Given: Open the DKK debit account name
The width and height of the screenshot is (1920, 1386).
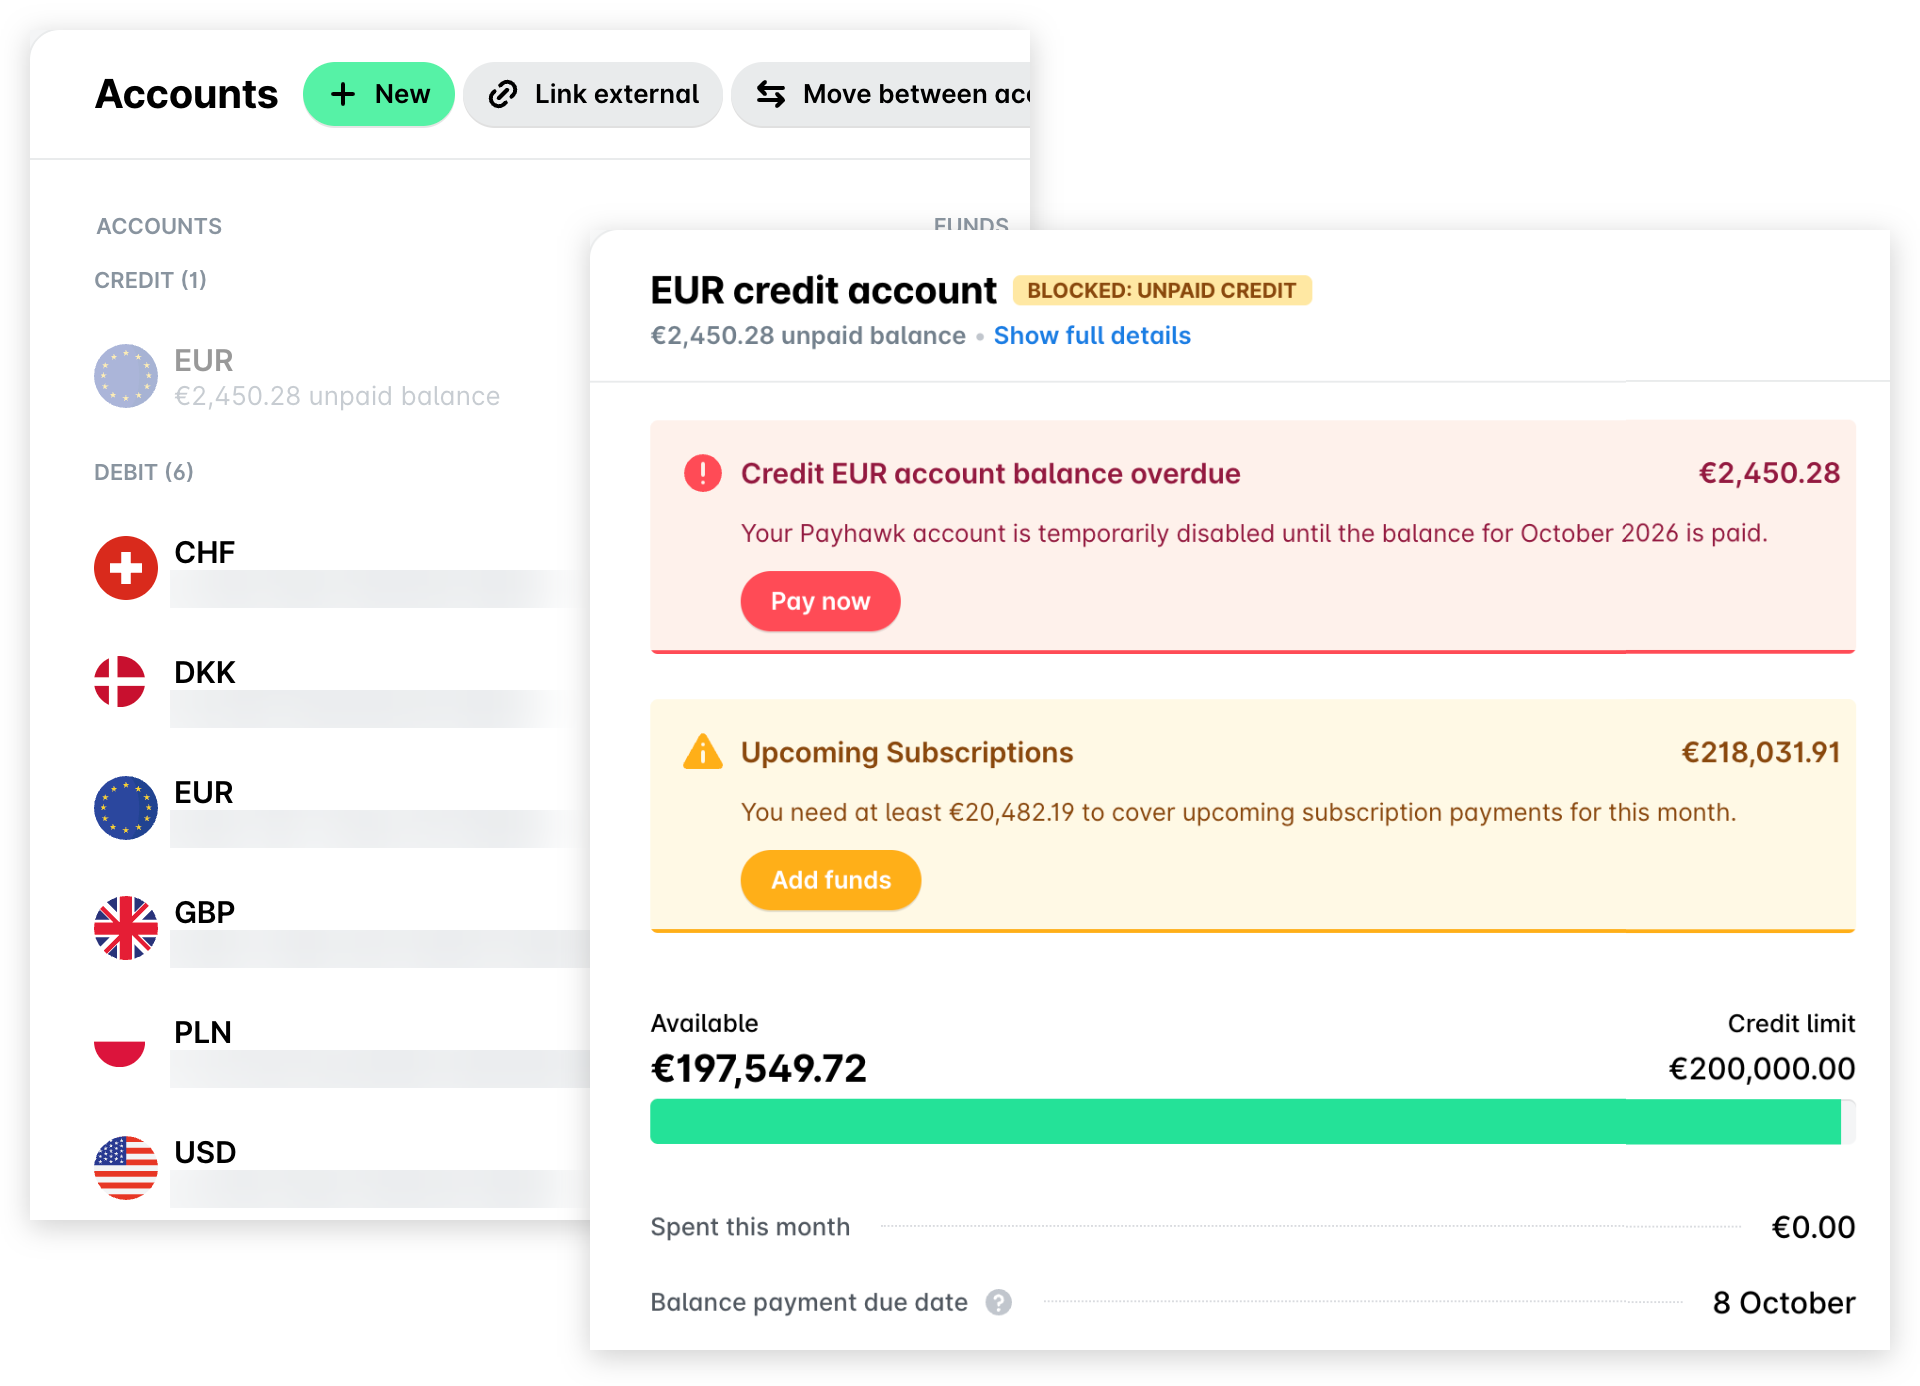Looking at the screenshot, I should click(x=205, y=672).
